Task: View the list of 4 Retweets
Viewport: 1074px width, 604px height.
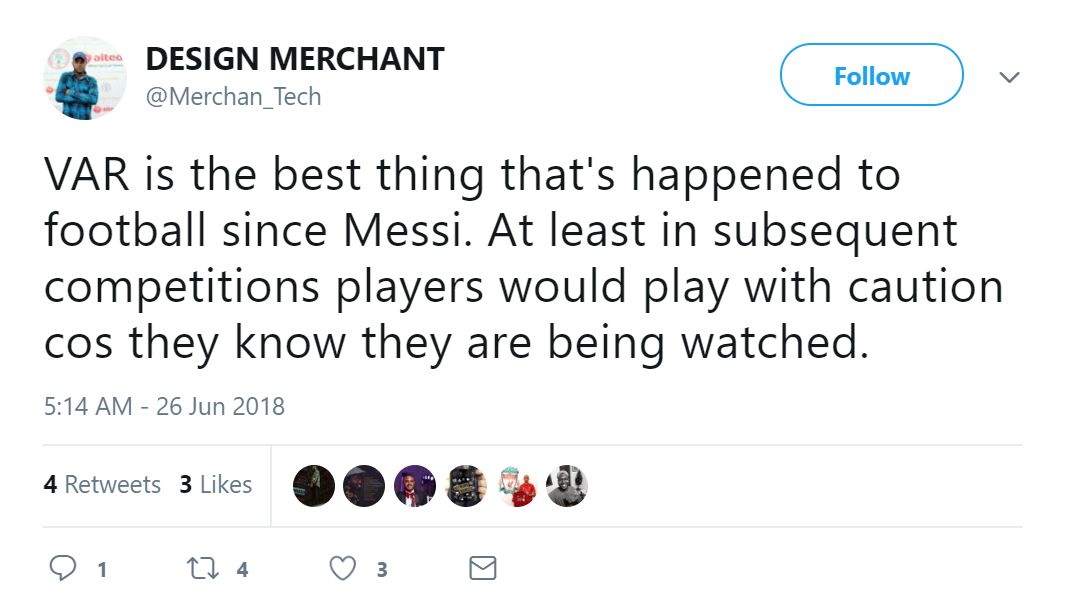Action: click(103, 485)
